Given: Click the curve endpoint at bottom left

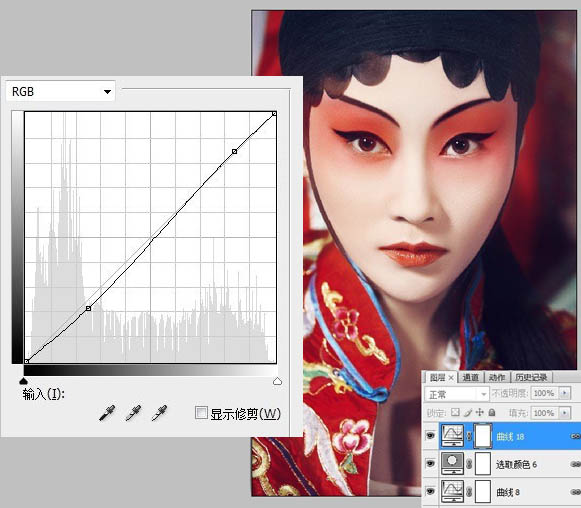Looking at the screenshot, I should [27, 361].
